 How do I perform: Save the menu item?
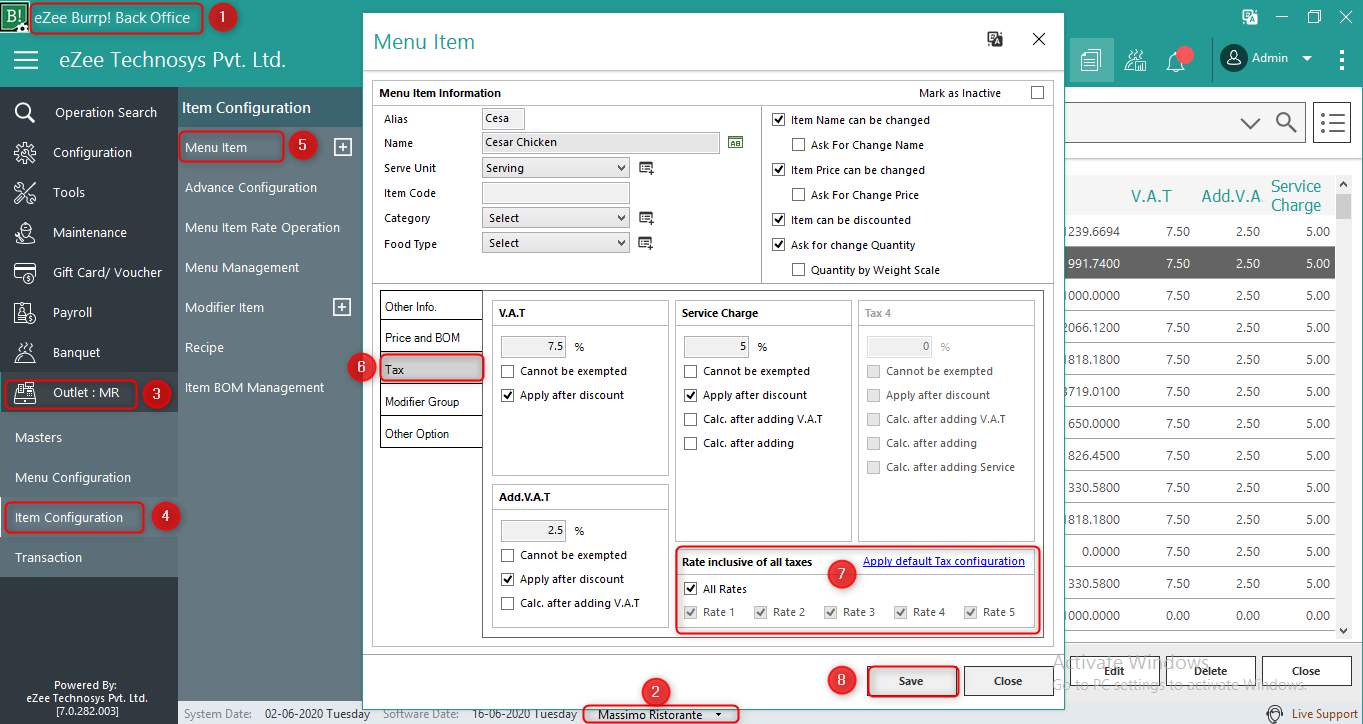(x=911, y=681)
